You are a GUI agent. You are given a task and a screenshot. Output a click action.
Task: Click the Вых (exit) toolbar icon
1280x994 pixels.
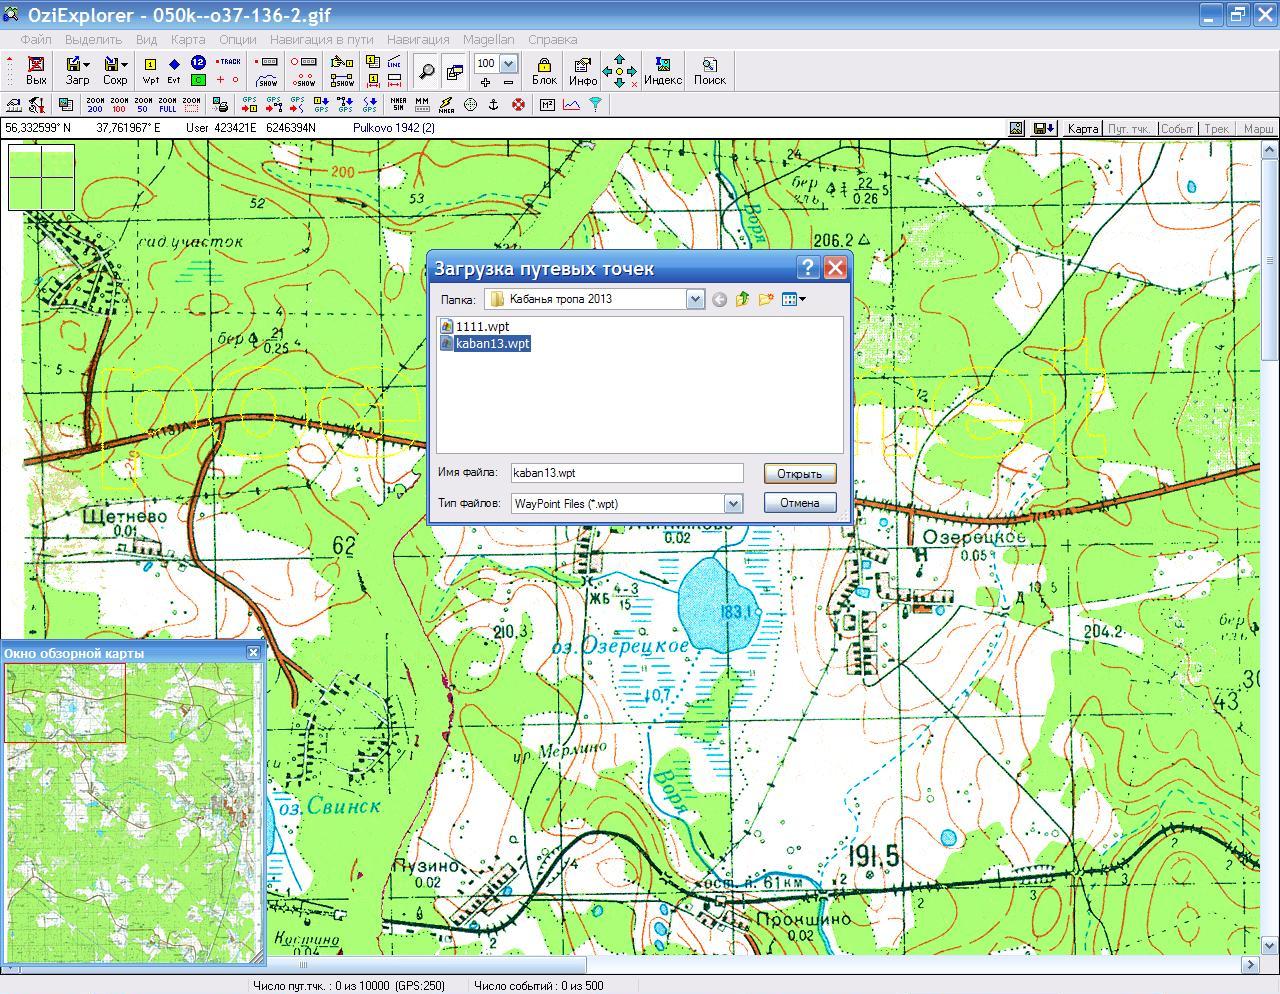point(36,70)
